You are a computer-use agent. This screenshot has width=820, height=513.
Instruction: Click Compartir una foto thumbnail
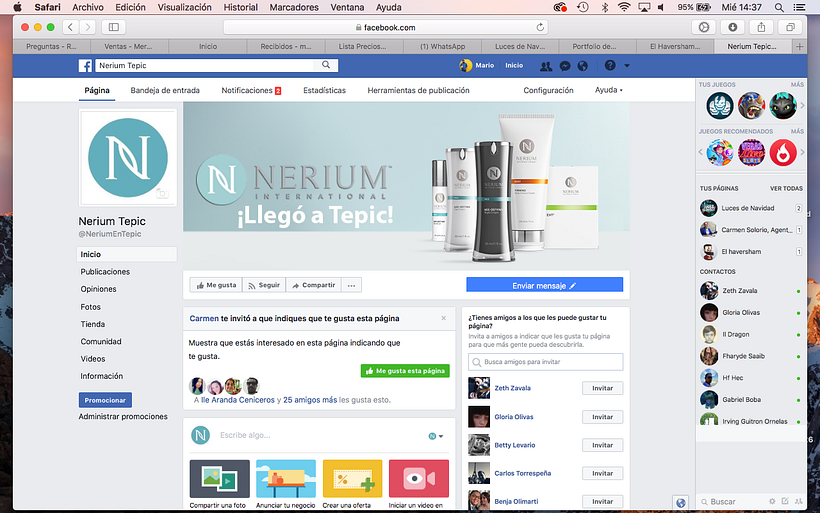pos(220,478)
